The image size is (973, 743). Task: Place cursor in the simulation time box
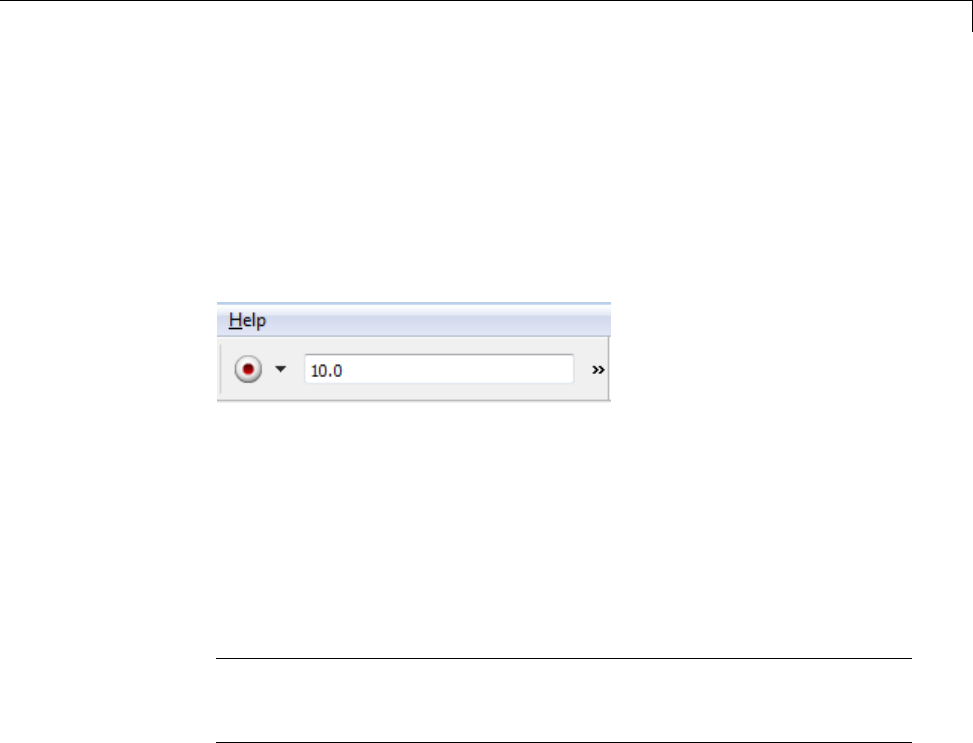(x=439, y=369)
